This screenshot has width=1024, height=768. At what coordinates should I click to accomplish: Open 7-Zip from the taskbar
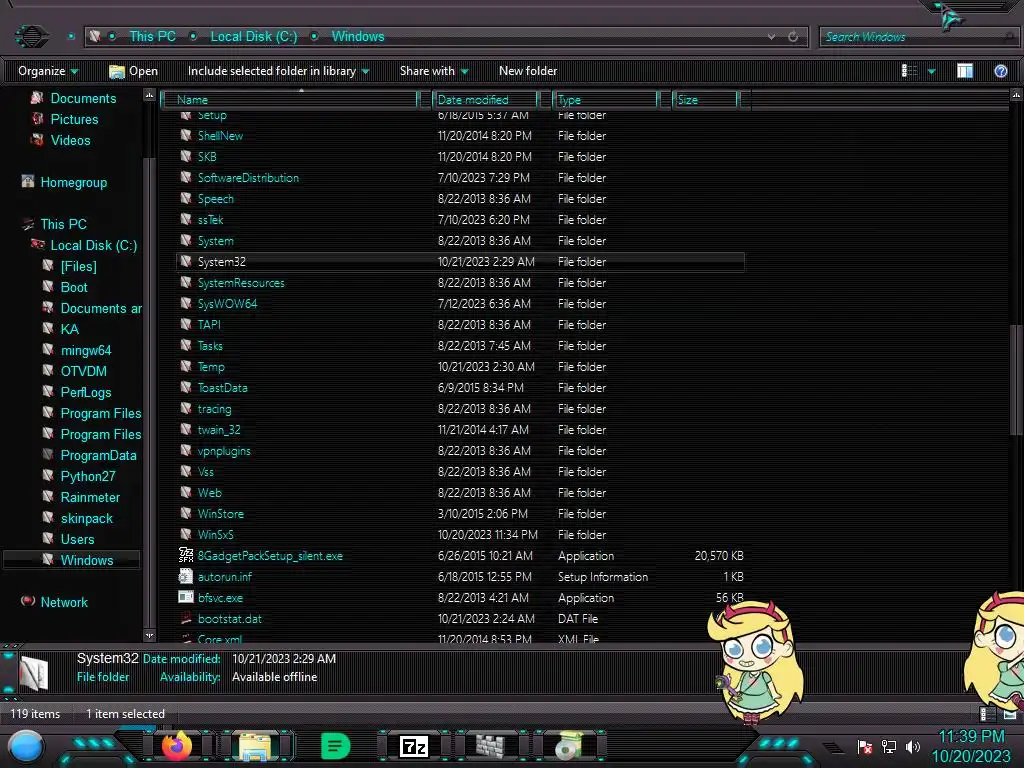tap(413, 746)
